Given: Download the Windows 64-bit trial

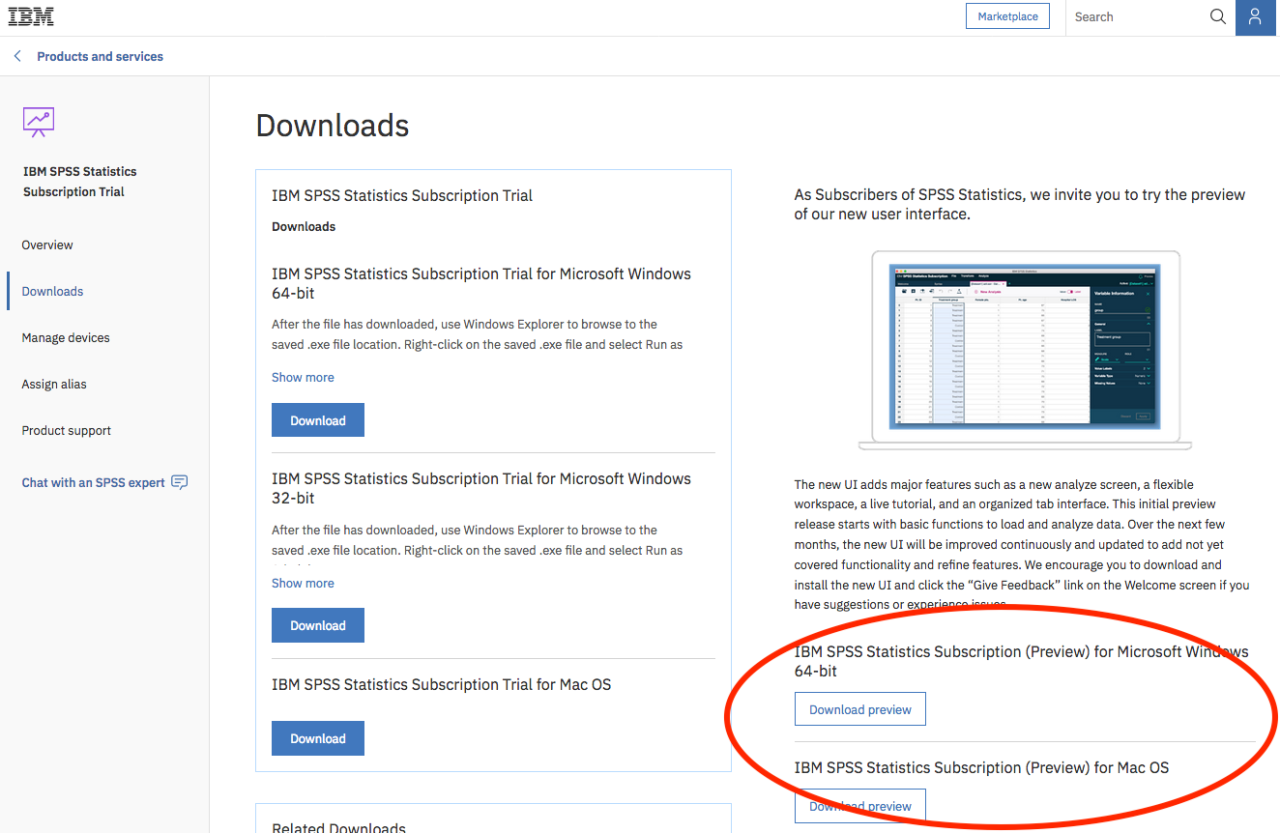Looking at the screenshot, I should (318, 420).
